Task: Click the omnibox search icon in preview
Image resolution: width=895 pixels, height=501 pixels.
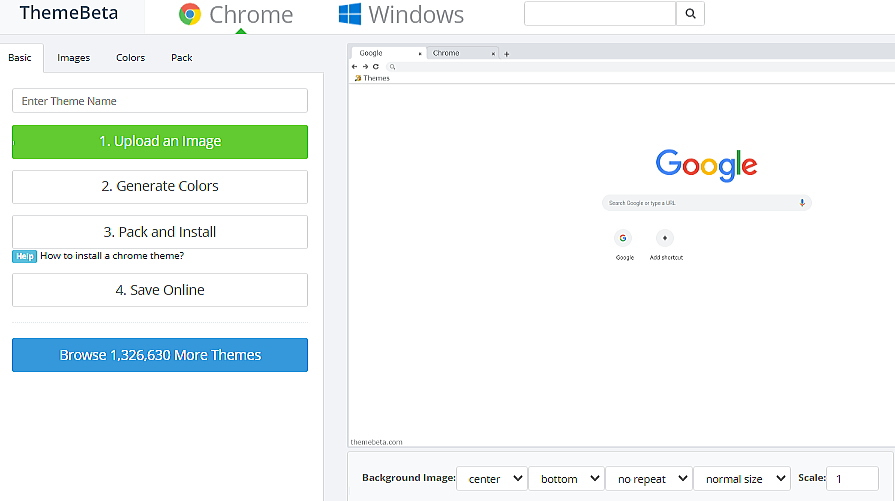Action: (x=392, y=67)
